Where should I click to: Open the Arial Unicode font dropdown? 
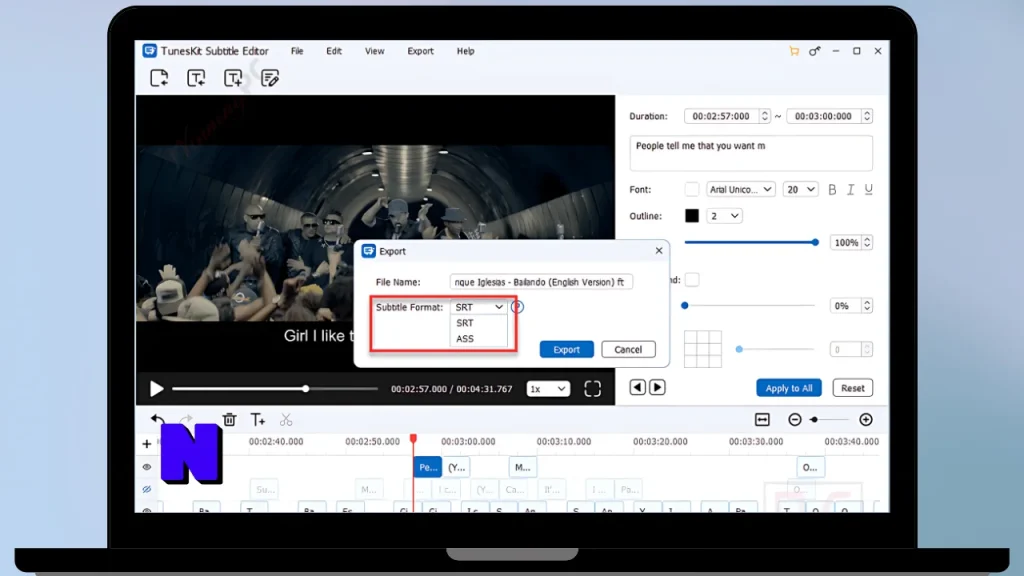click(741, 189)
